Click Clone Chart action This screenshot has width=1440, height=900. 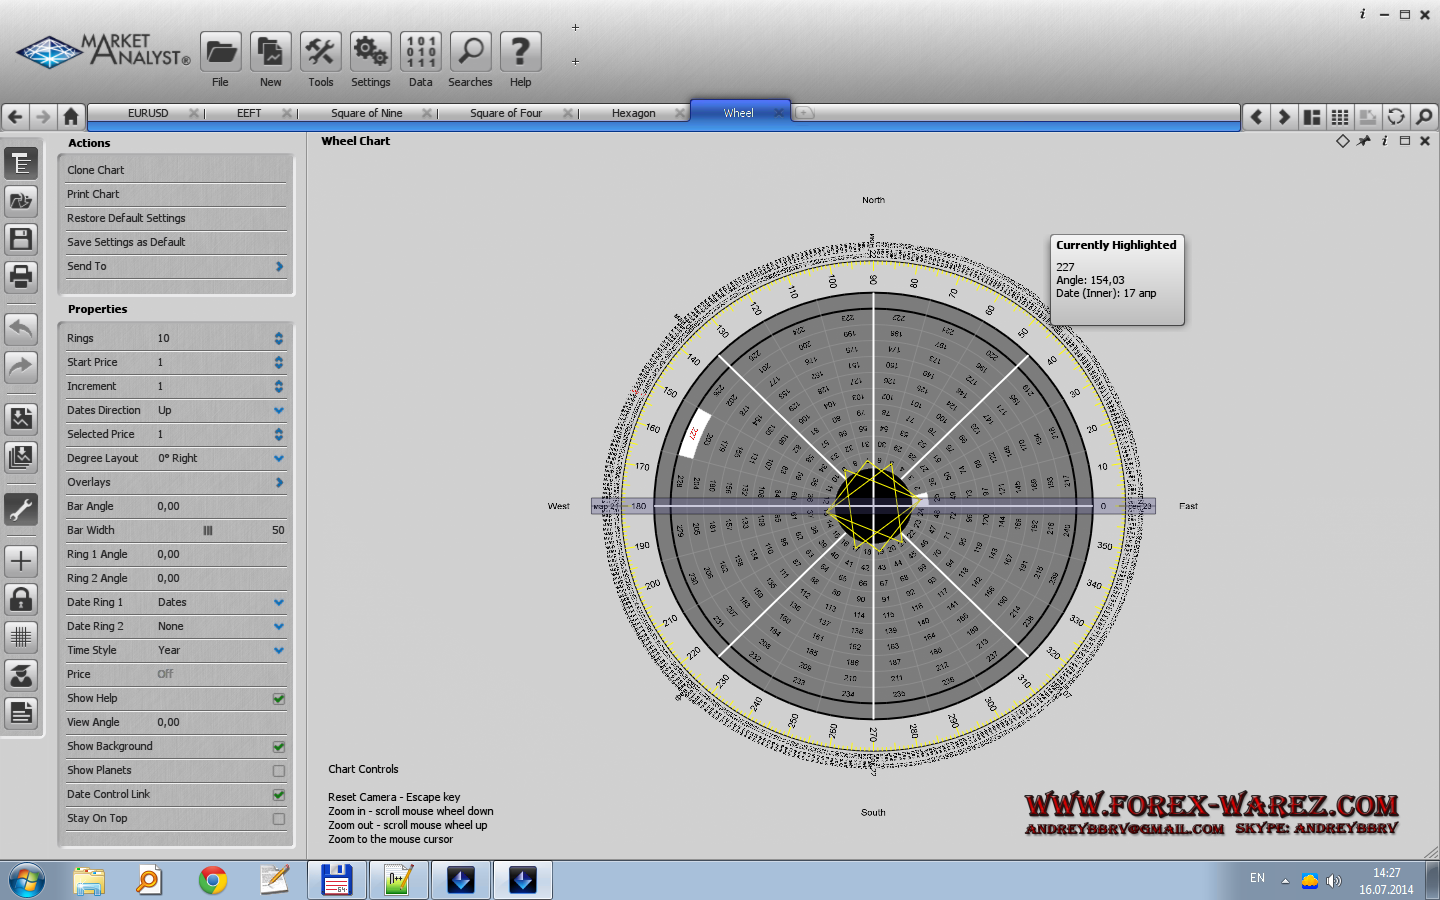tap(96, 170)
